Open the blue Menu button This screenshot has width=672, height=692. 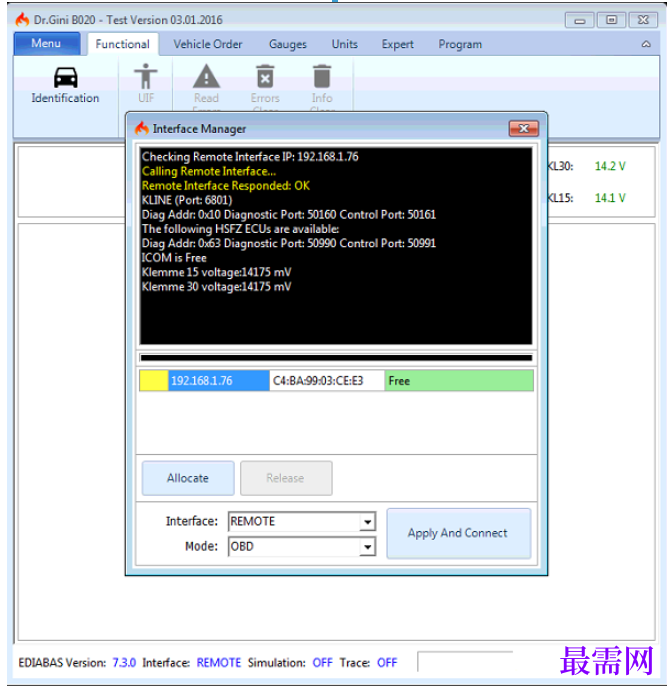point(47,44)
